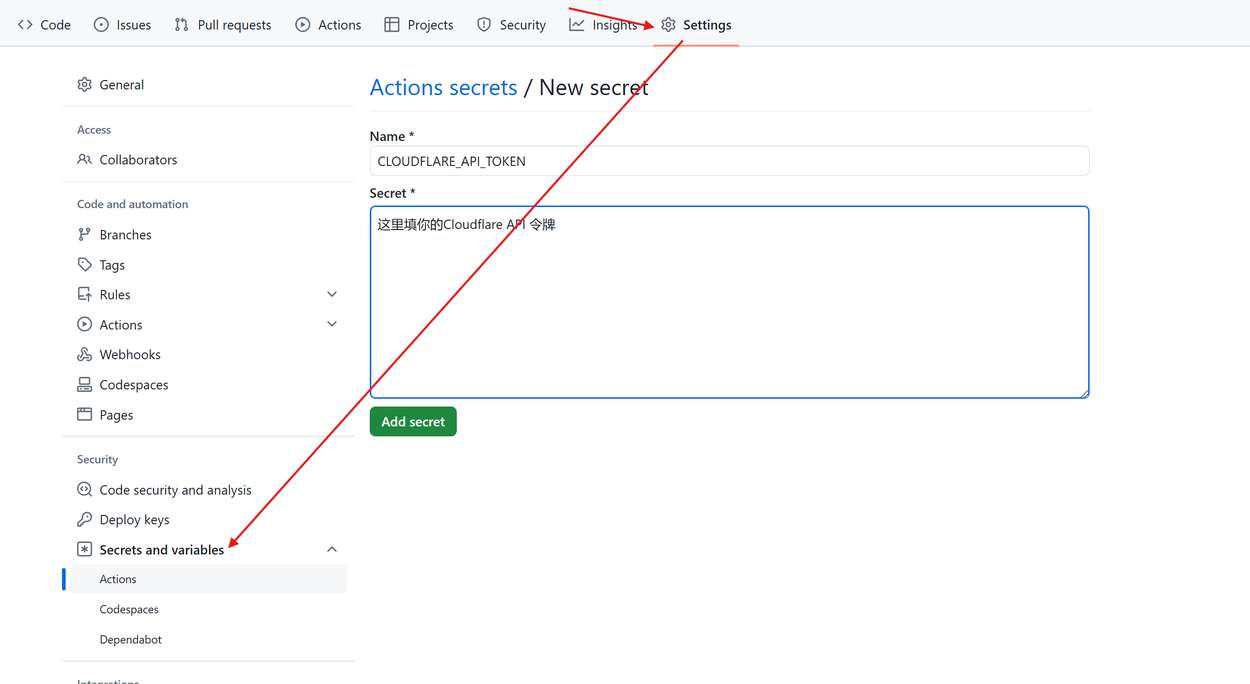1250x684 pixels.
Task: Go to the Projects tab
Action: 419,24
